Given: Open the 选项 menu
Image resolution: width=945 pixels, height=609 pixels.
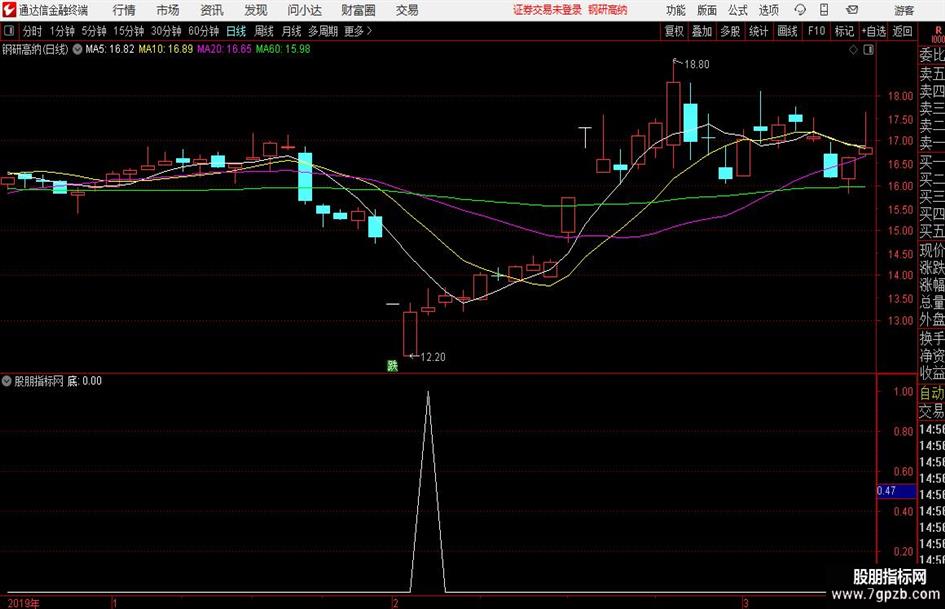Looking at the screenshot, I should (x=768, y=10).
